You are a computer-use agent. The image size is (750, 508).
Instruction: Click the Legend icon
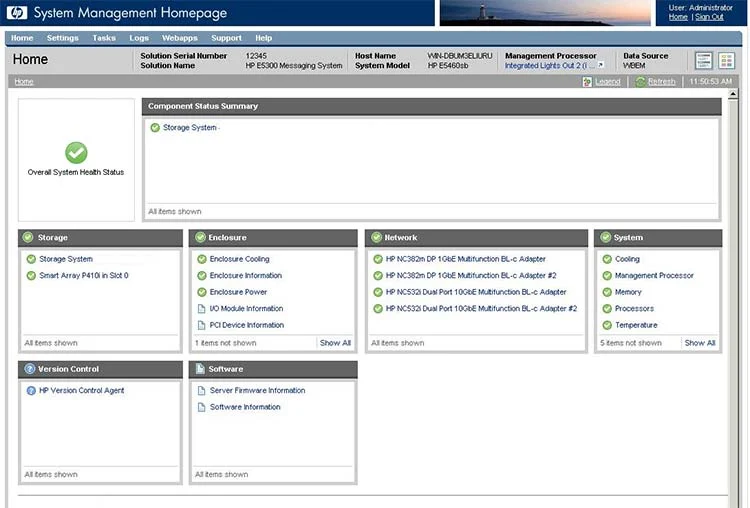(587, 82)
